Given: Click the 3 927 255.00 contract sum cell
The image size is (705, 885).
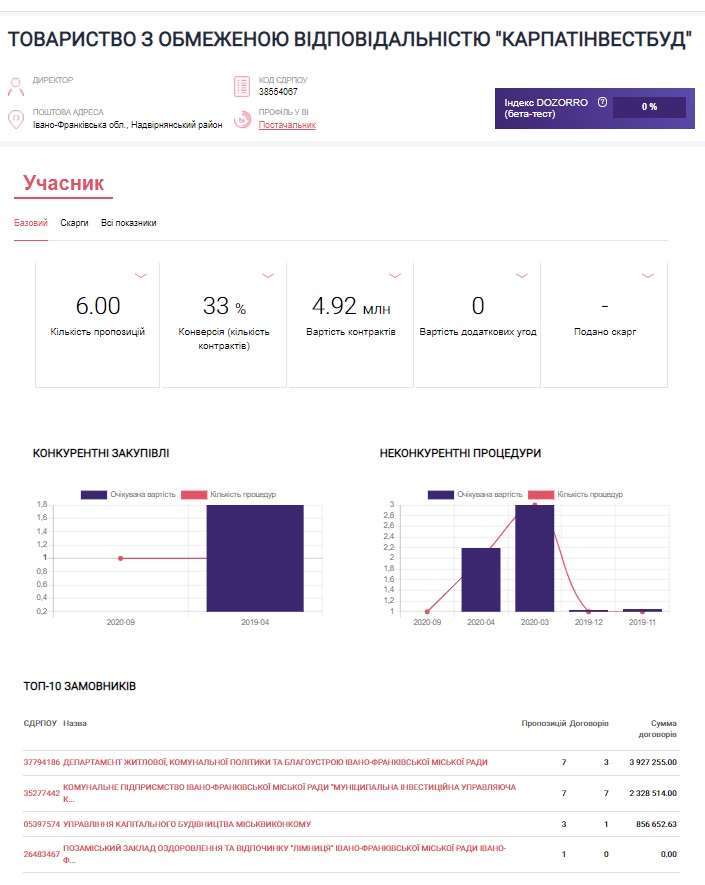Looking at the screenshot, I should coord(653,762).
